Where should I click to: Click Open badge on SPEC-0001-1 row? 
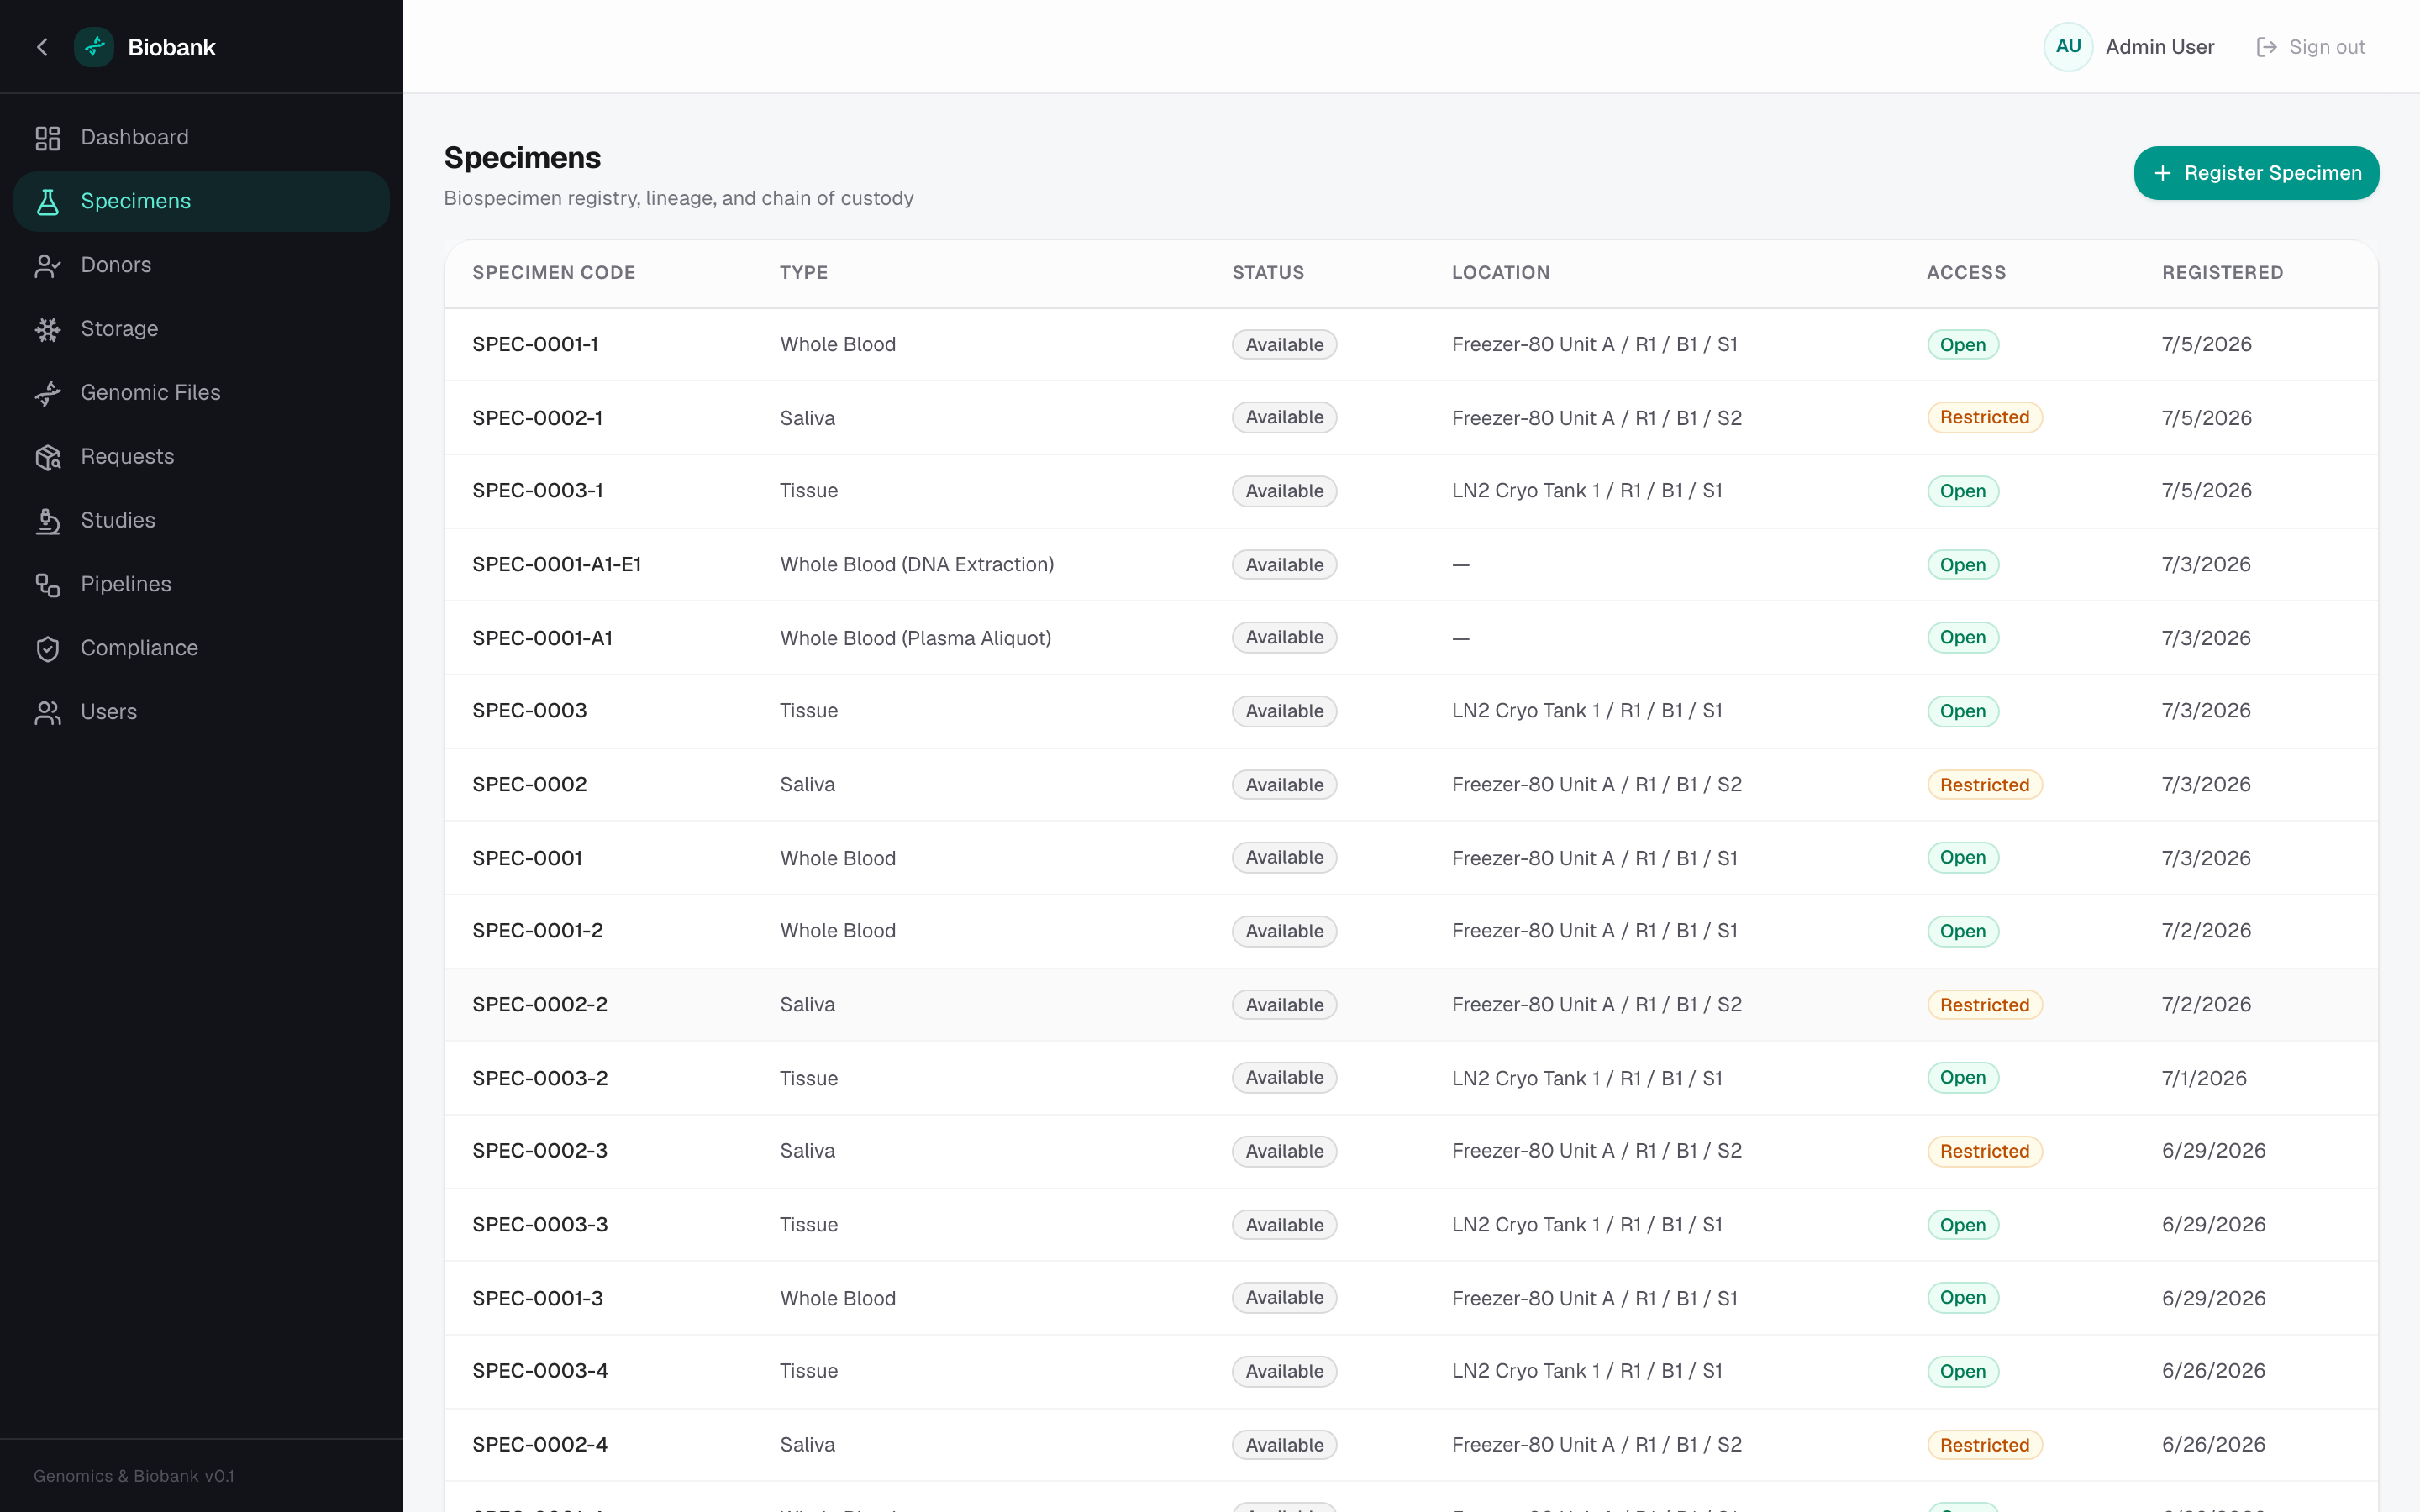tap(1962, 345)
